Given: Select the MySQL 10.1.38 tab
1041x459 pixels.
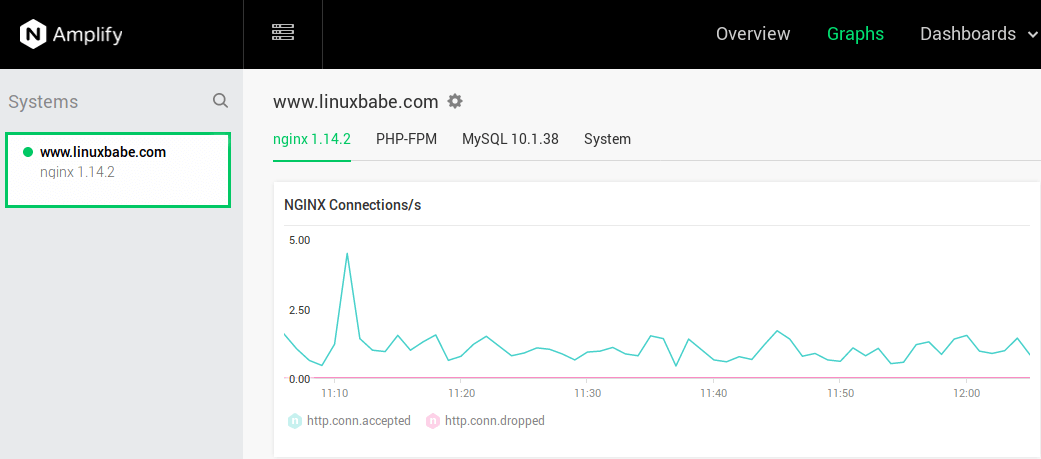Looking at the screenshot, I should click(510, 139).
